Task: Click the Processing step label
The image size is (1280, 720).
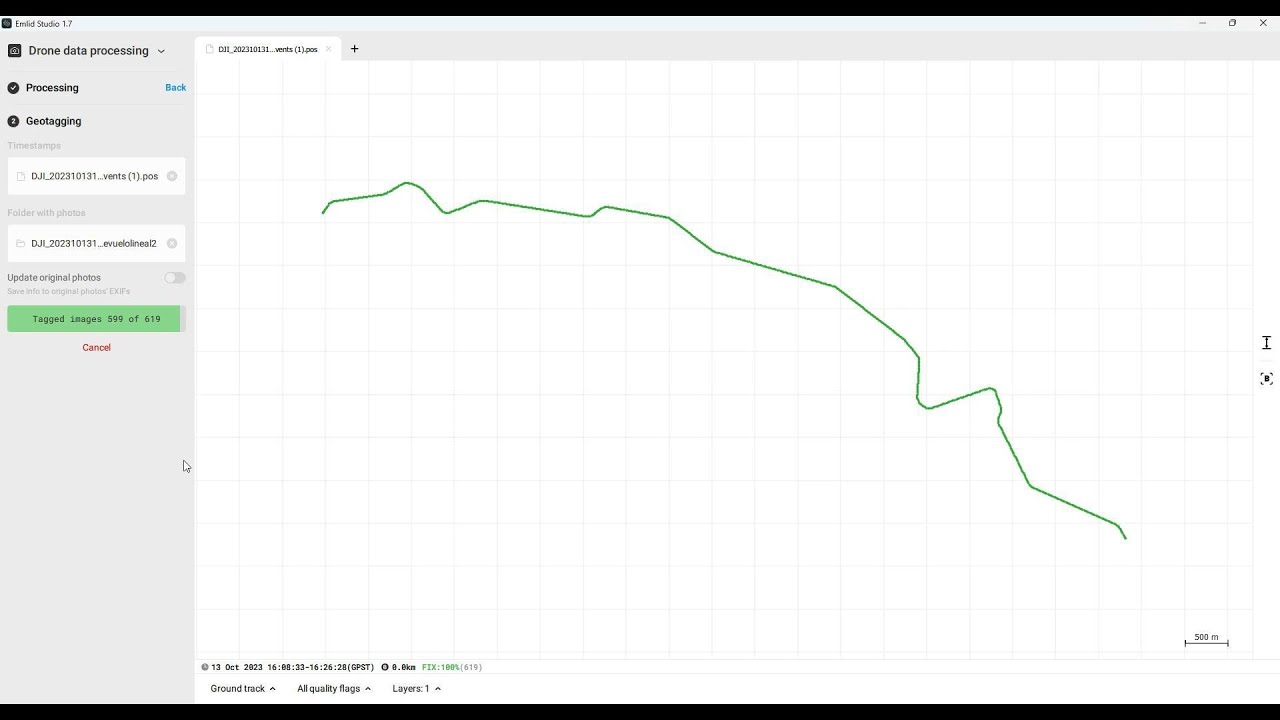Action: [x=52, y=88]
